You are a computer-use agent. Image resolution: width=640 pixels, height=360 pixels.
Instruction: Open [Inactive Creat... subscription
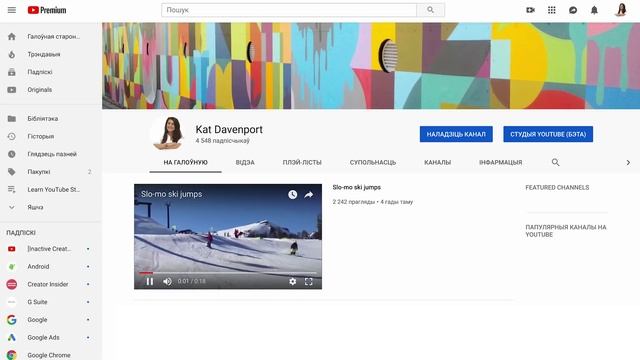[x=49, y=249]
